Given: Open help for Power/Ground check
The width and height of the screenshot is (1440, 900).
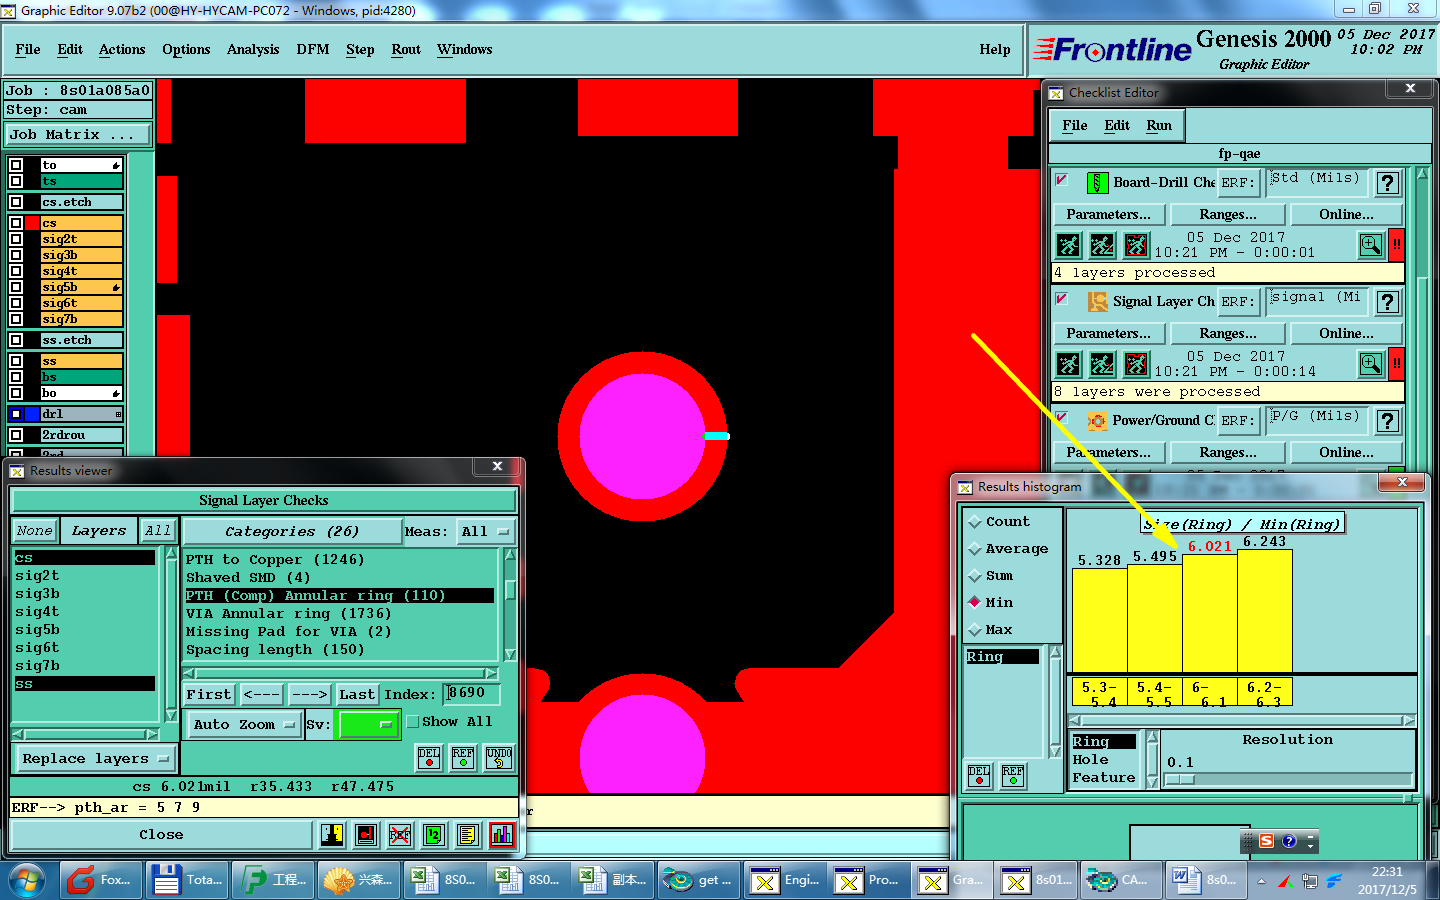Looking at the screenshot, I should tap(1387, 421).
